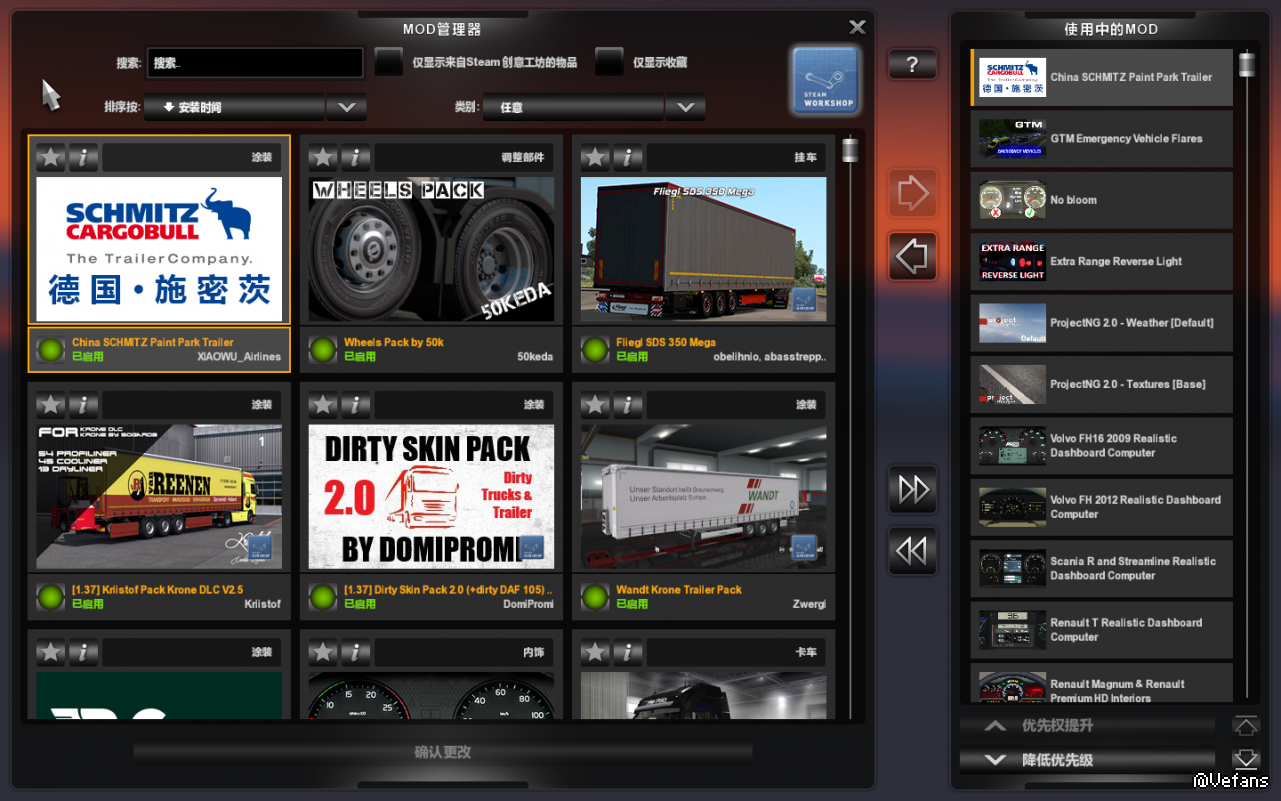Select the Dirty Skin Pack 2.0 thumbnail
Image resolution: width=1281 pixels, height=801 pixels.
(x=431, y=497)
